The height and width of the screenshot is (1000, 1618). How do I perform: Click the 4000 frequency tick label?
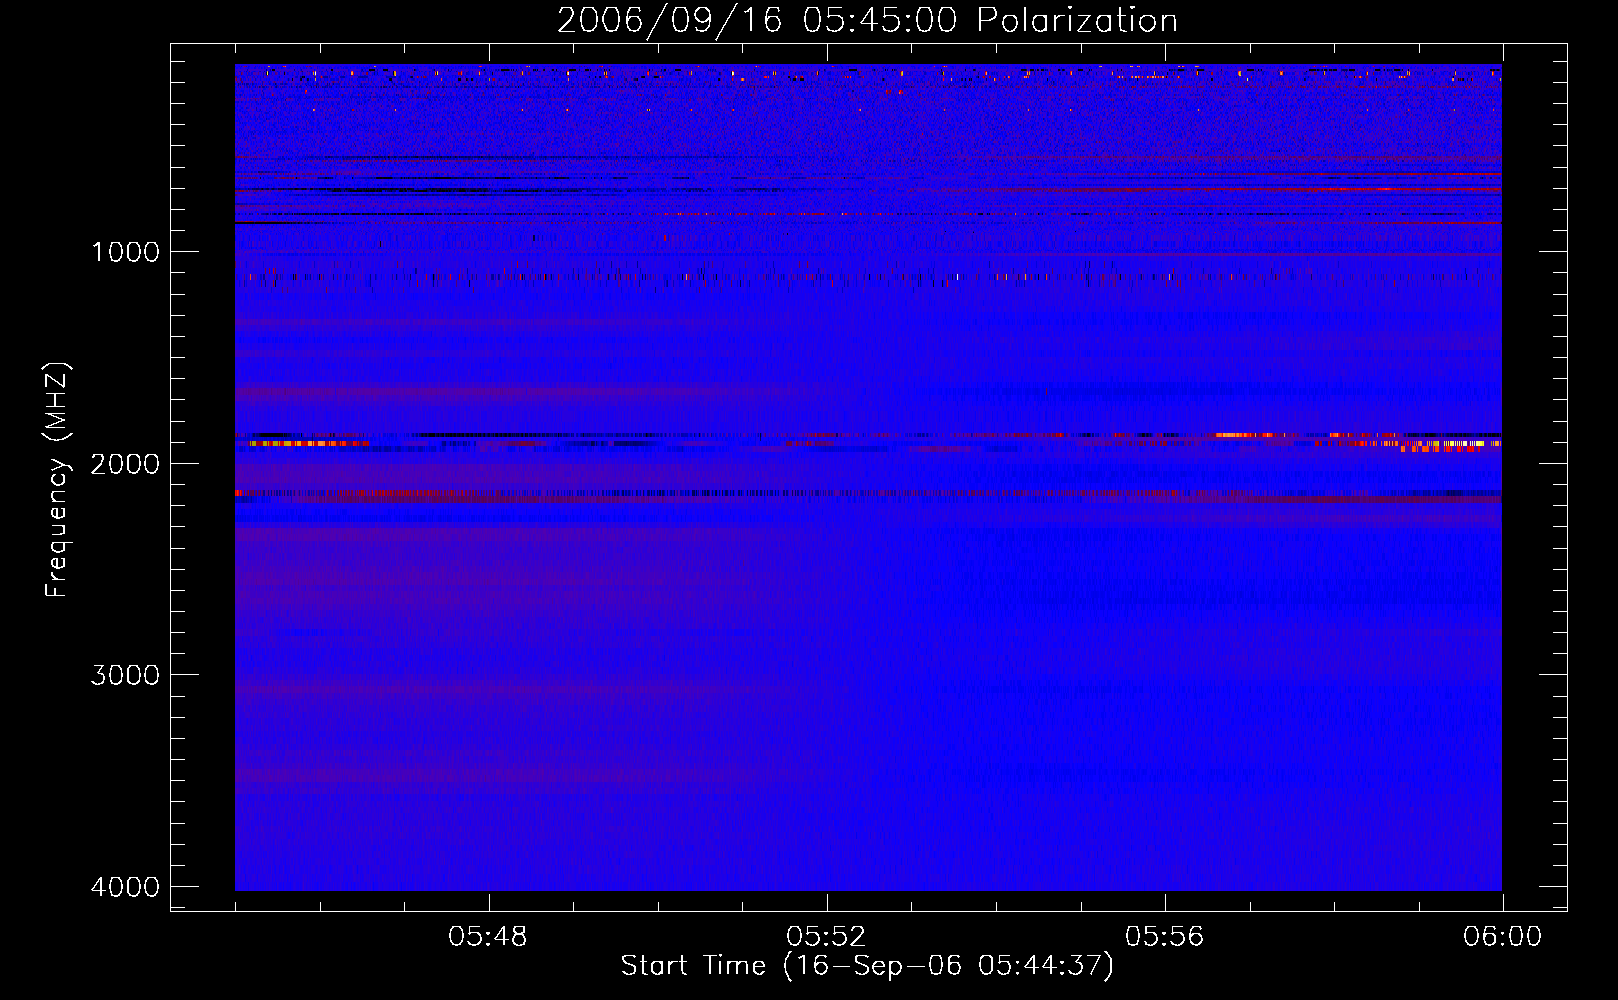pos(125,887)
